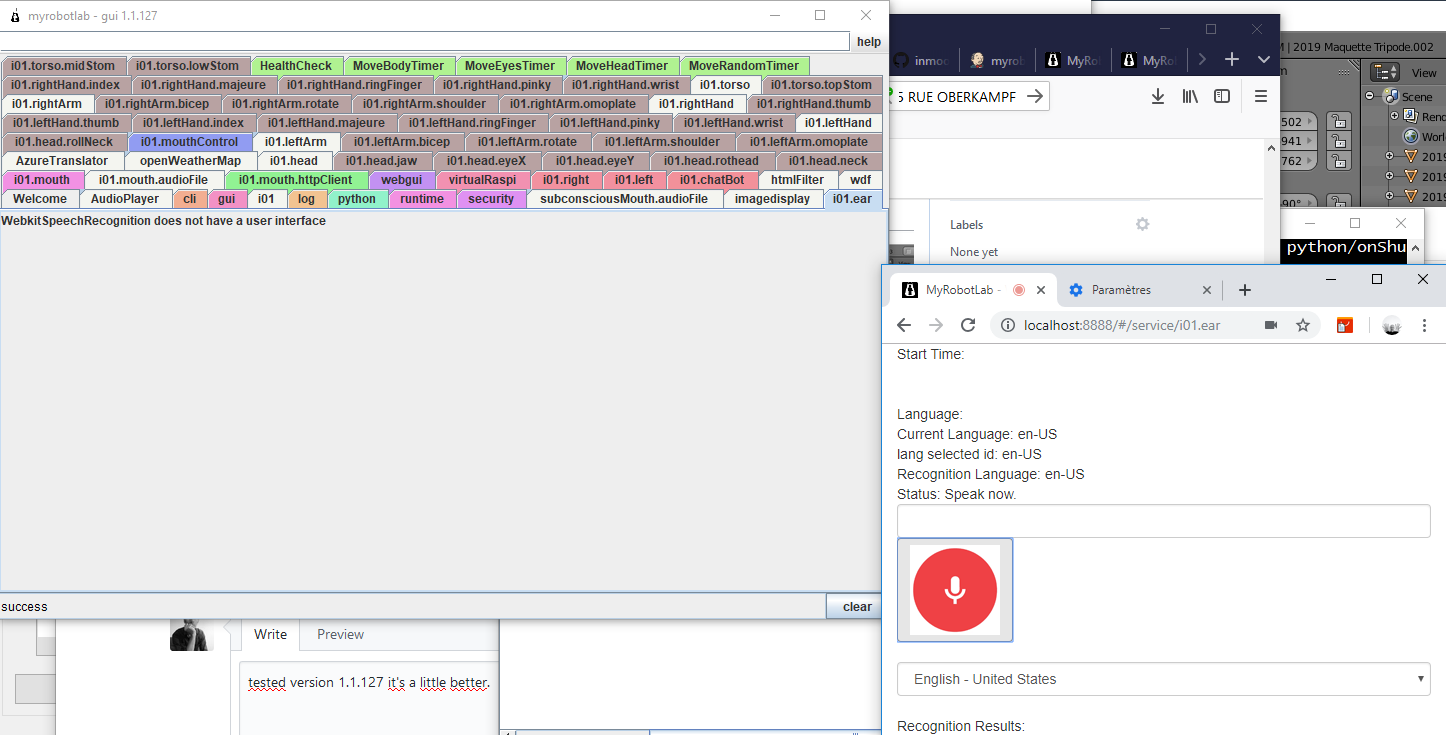Viewport: 1446px width, 735px height.
Task: Toggle the lock icon next to the 502 value
Action: point(1339,122)
